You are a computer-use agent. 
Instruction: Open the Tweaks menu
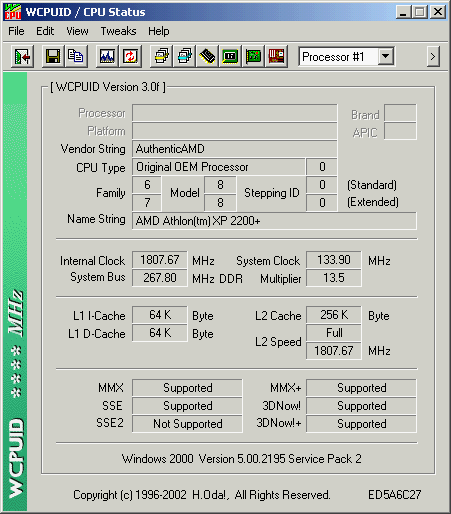point(118,31)
